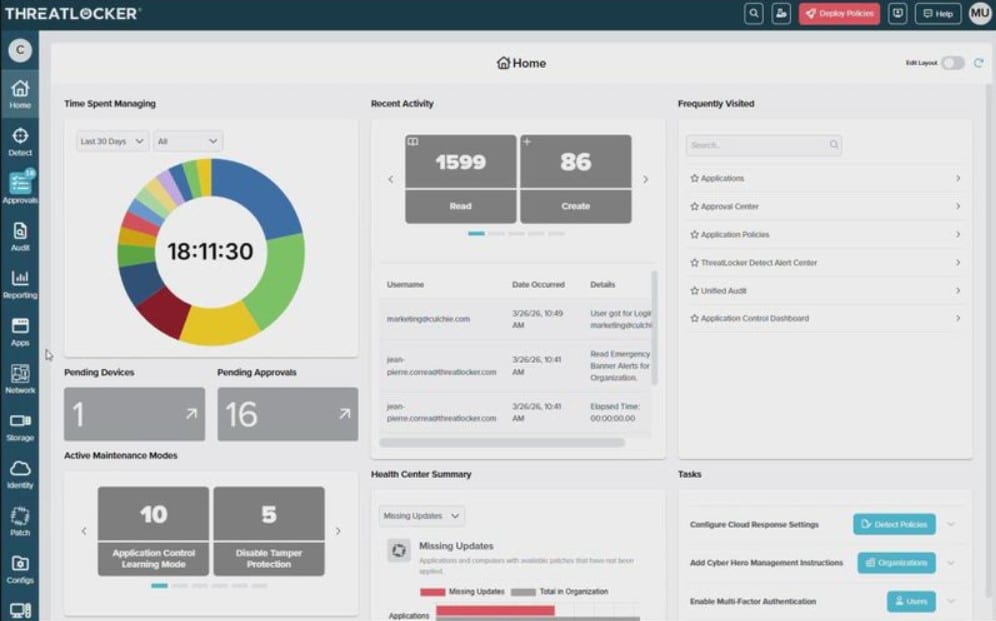Open Unified Audit frequently visited entry
The image size is (996, 621).
825,291
